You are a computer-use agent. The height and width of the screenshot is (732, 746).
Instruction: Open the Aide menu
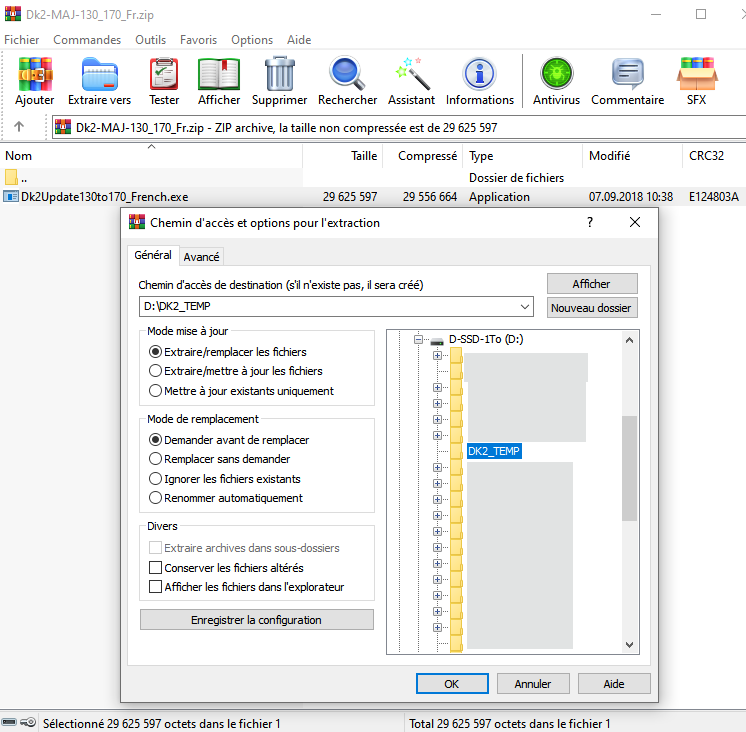point(299,40)
